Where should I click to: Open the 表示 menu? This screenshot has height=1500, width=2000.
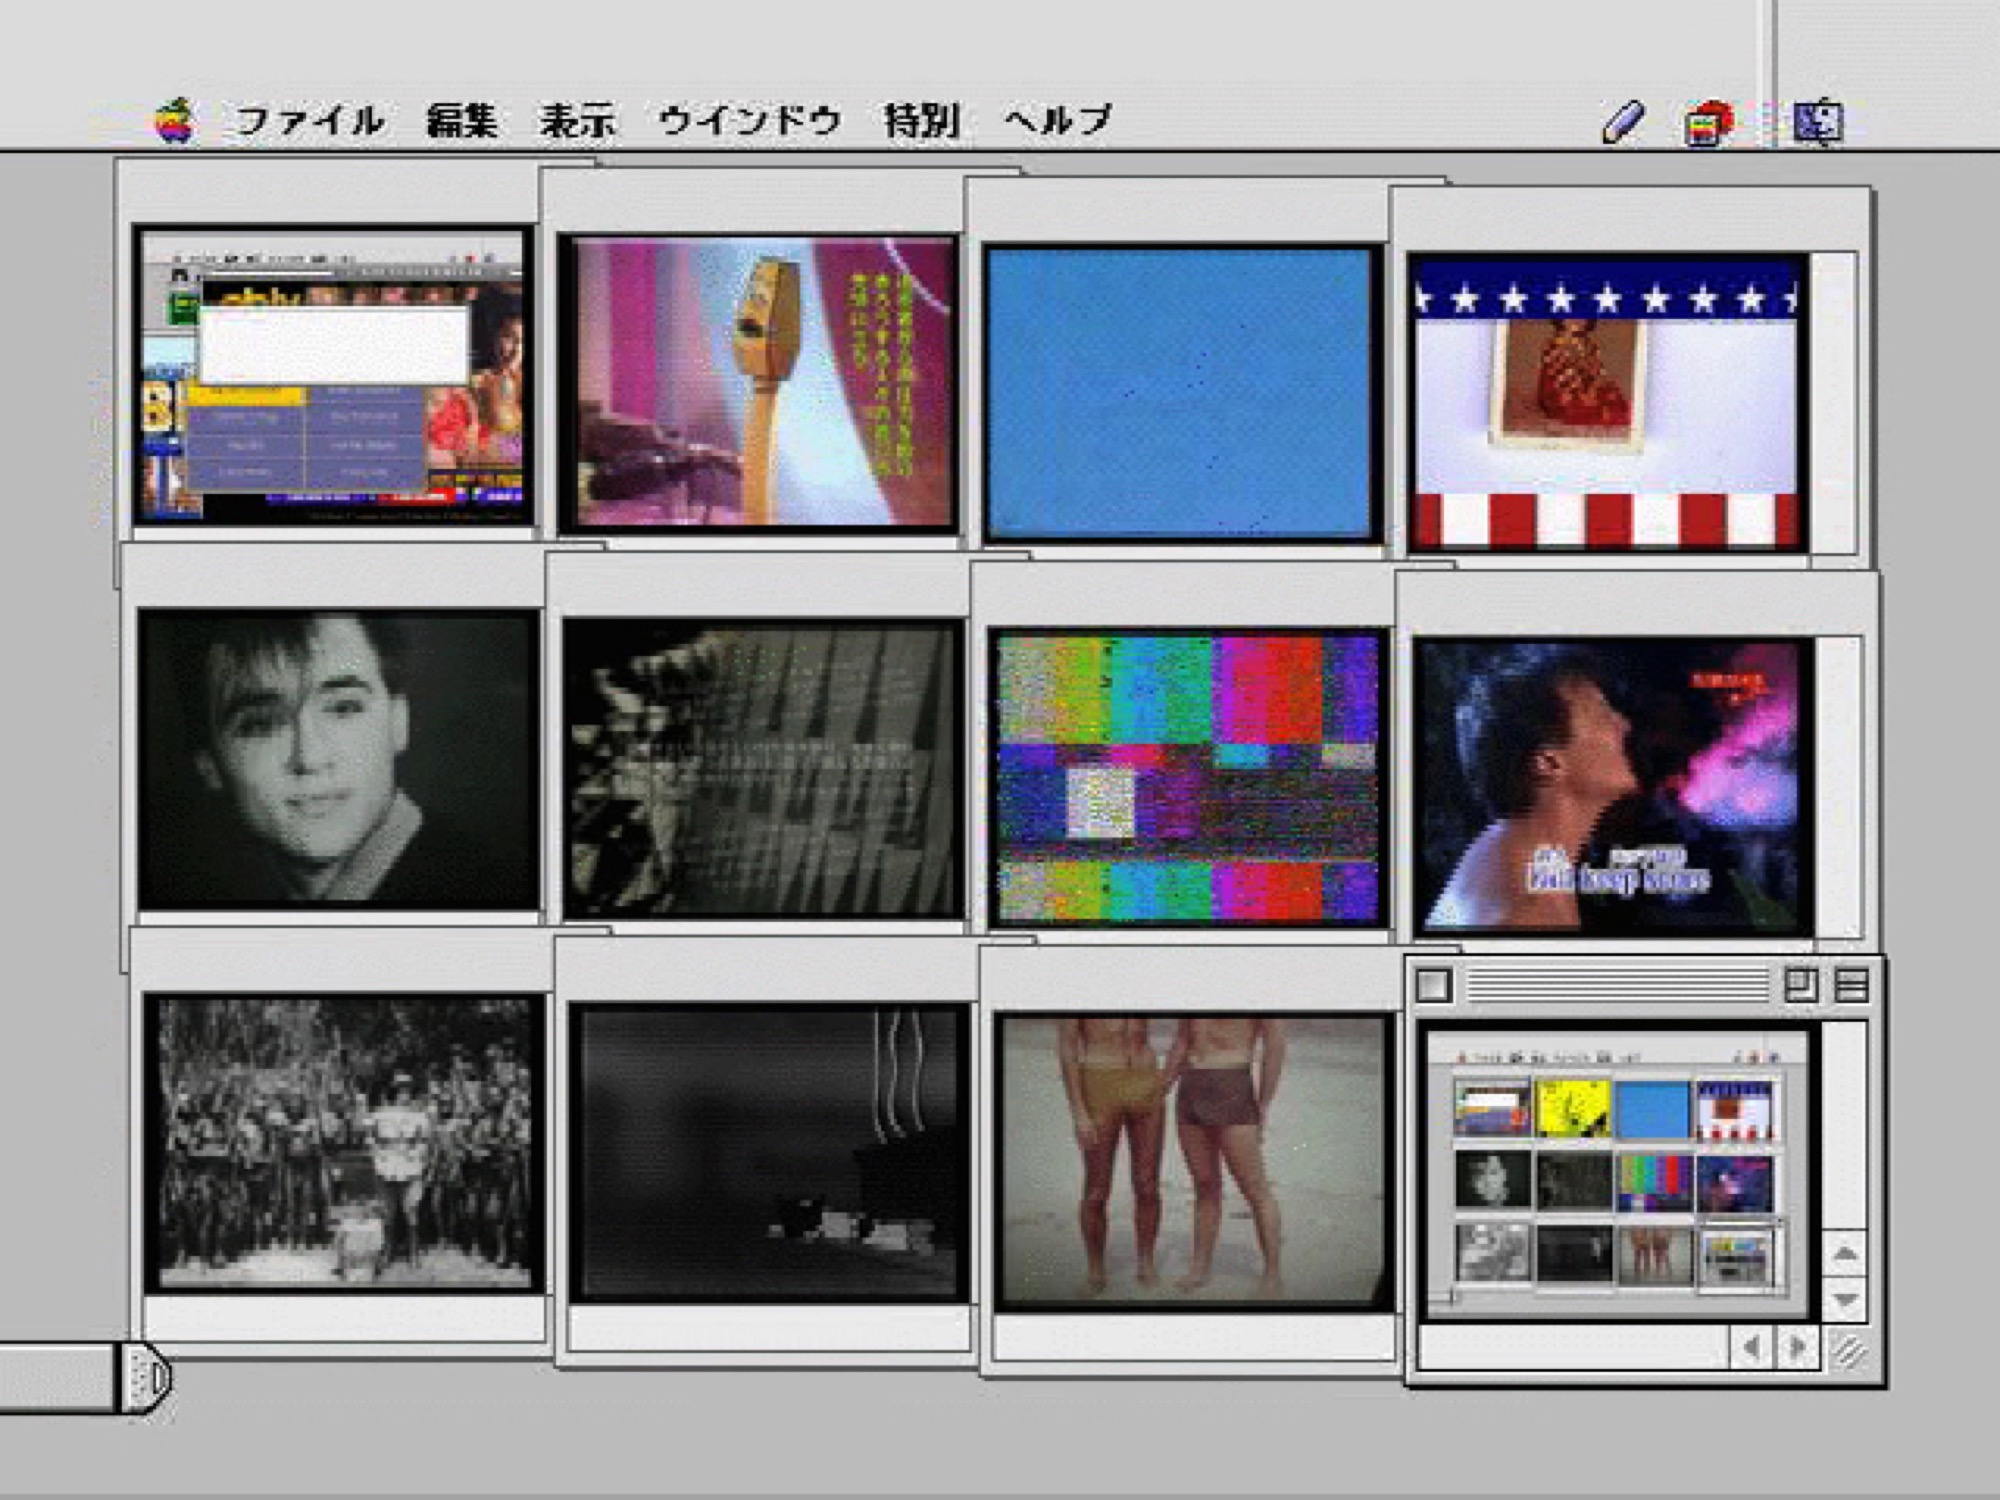point(577,121)
